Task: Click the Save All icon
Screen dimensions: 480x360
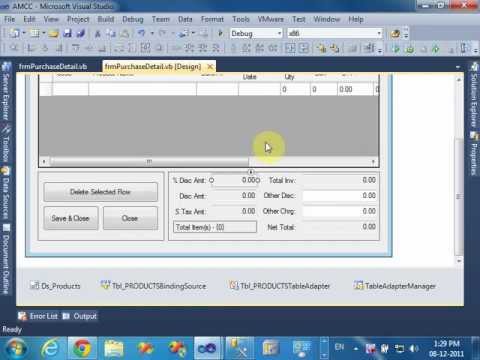Action: click(80, 33)
